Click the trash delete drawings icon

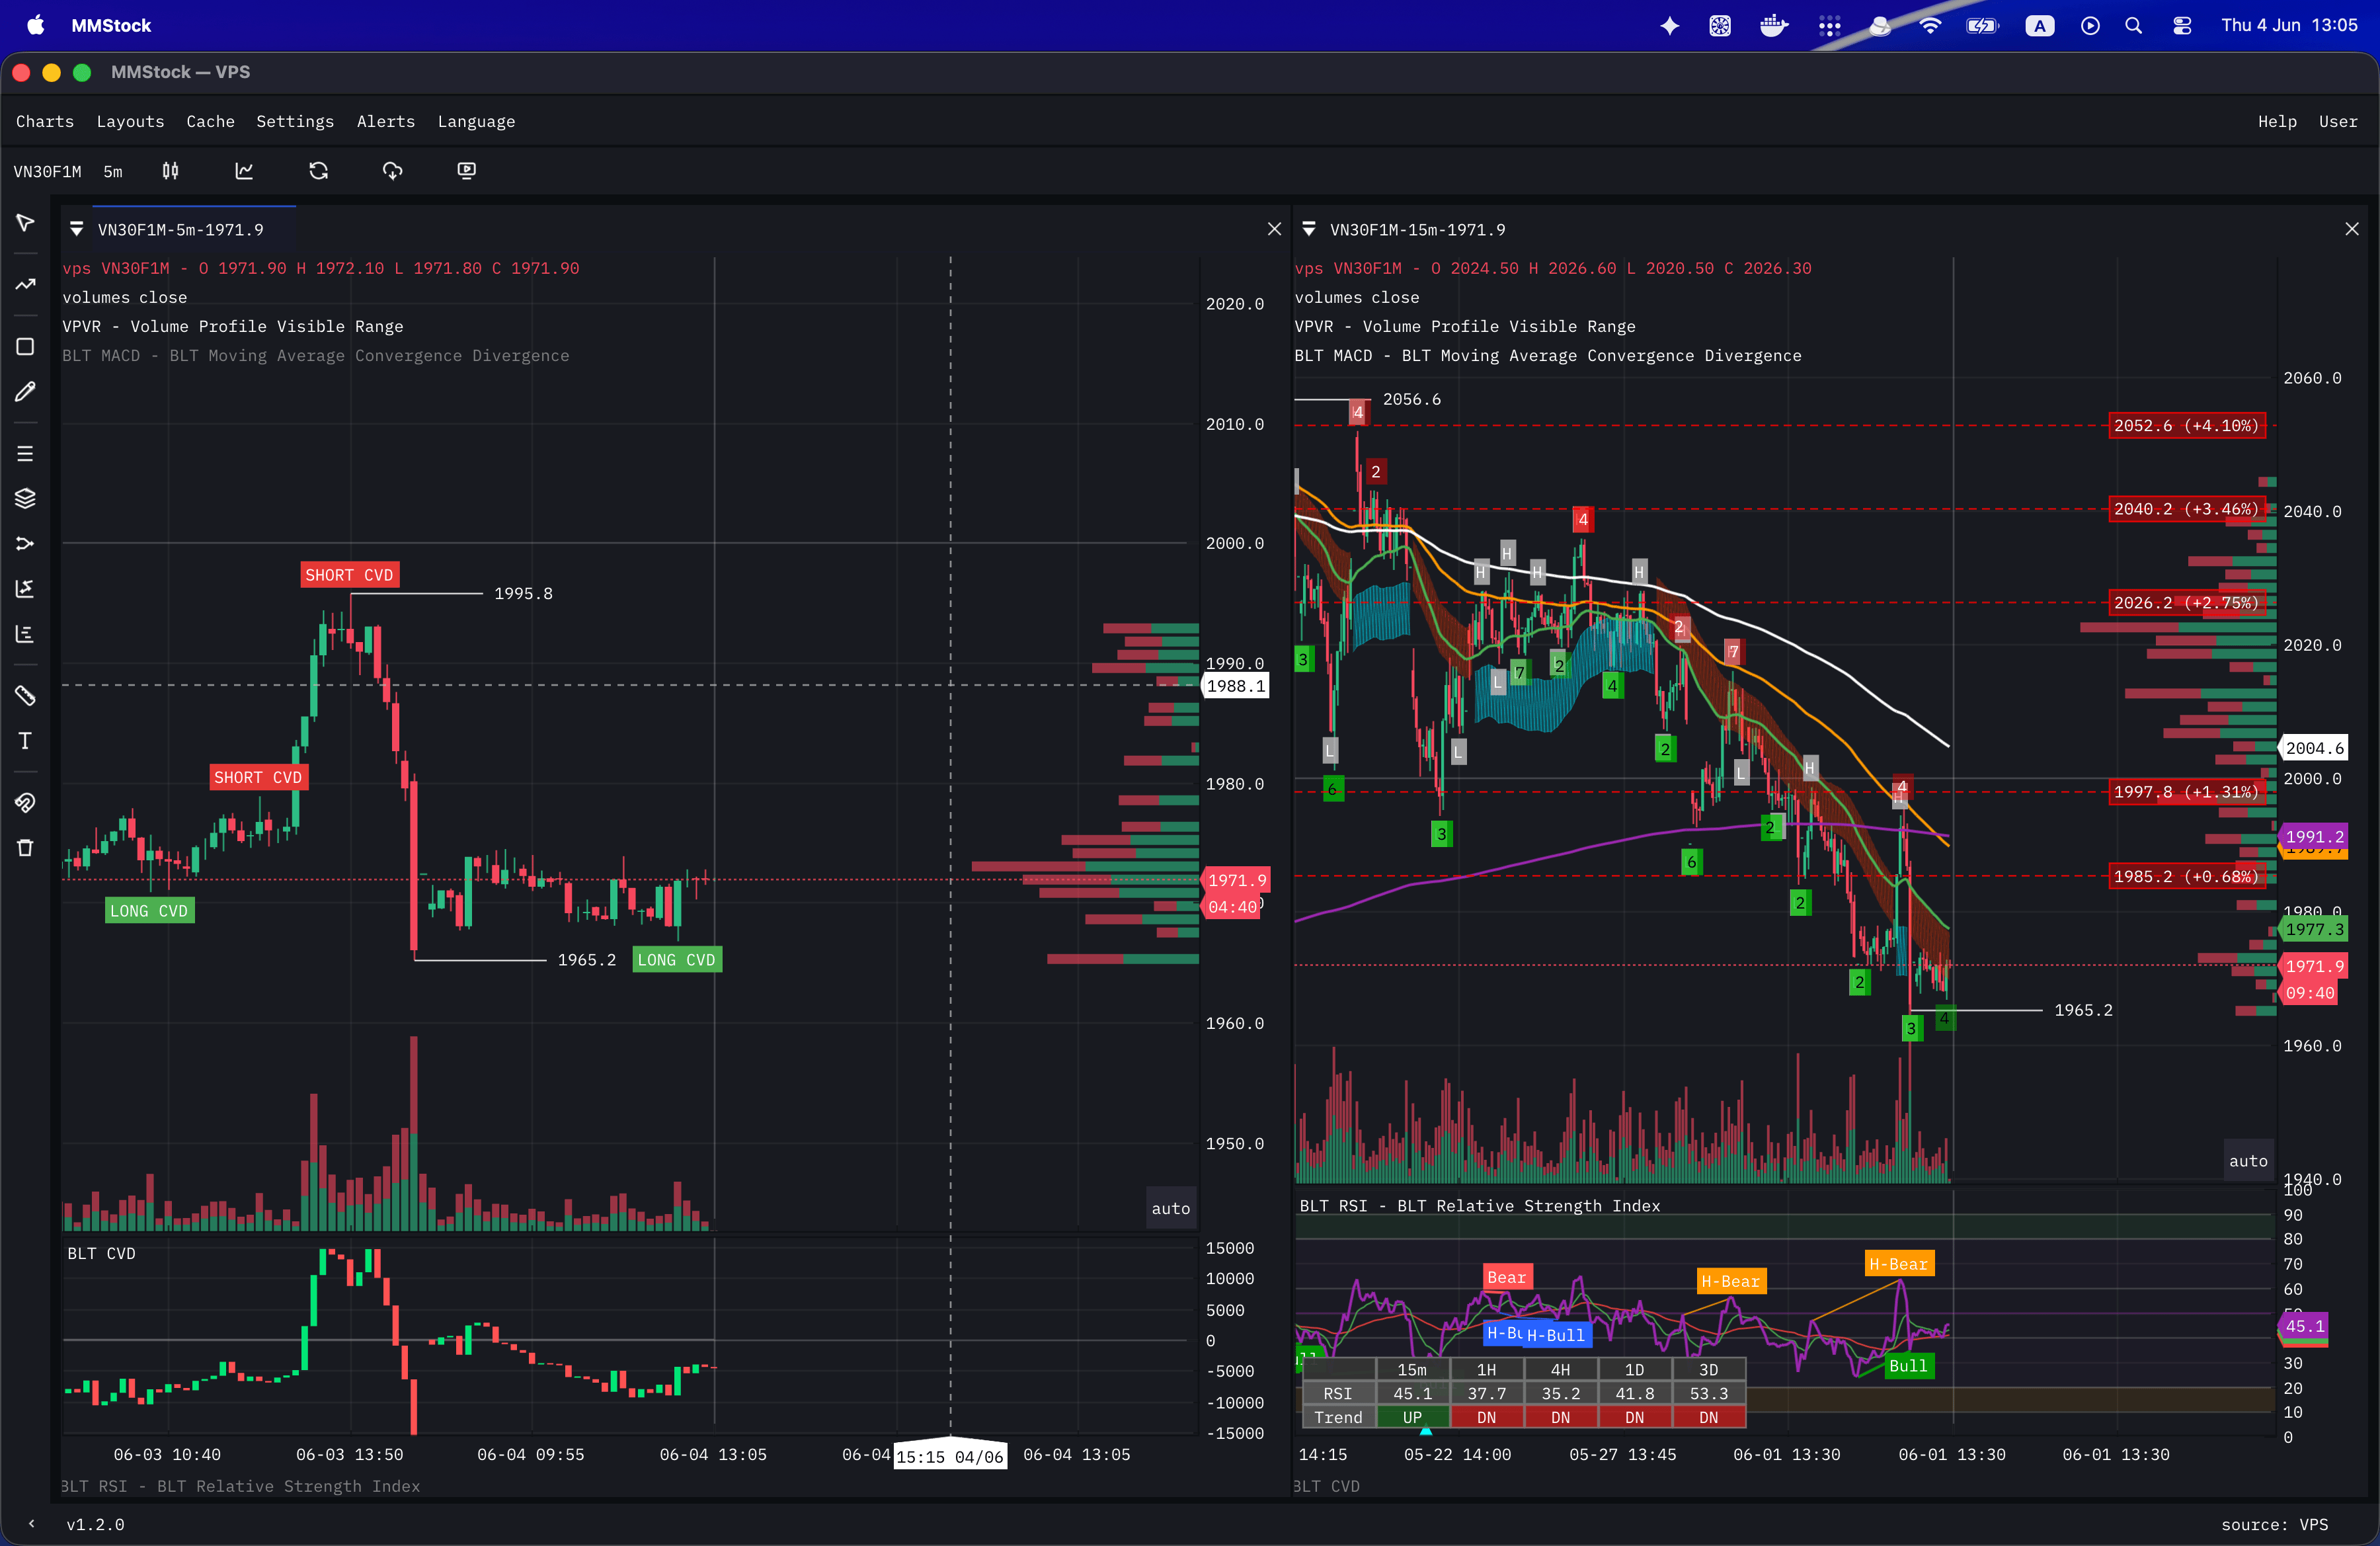25,848
